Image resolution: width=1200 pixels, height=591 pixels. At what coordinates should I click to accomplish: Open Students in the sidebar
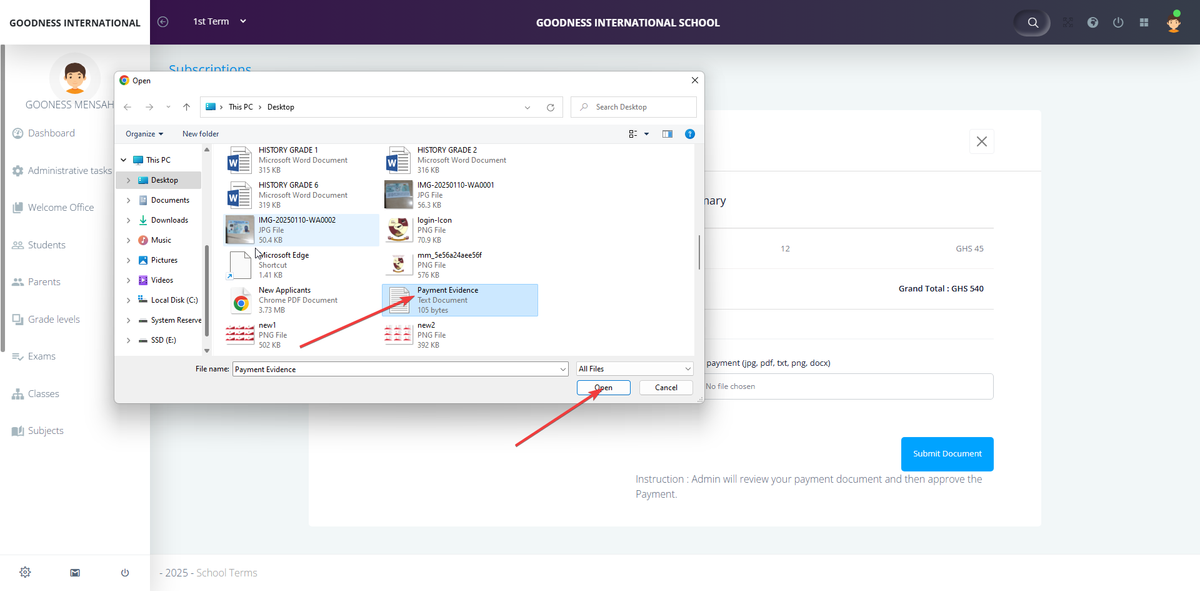pyautogui.click(x=46, y=245)
